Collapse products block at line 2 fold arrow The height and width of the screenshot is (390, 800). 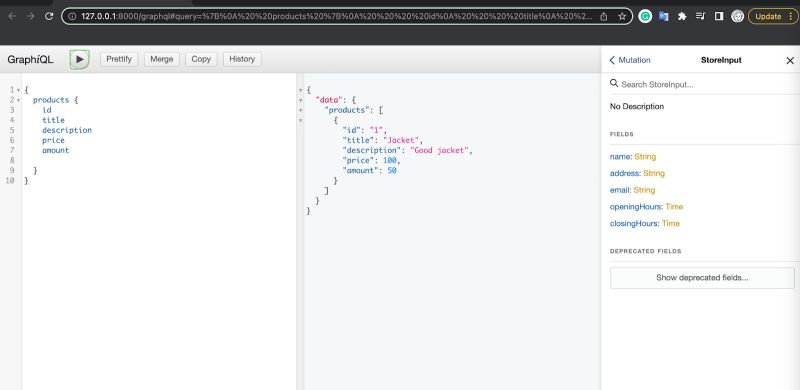[x=18, y=100]
